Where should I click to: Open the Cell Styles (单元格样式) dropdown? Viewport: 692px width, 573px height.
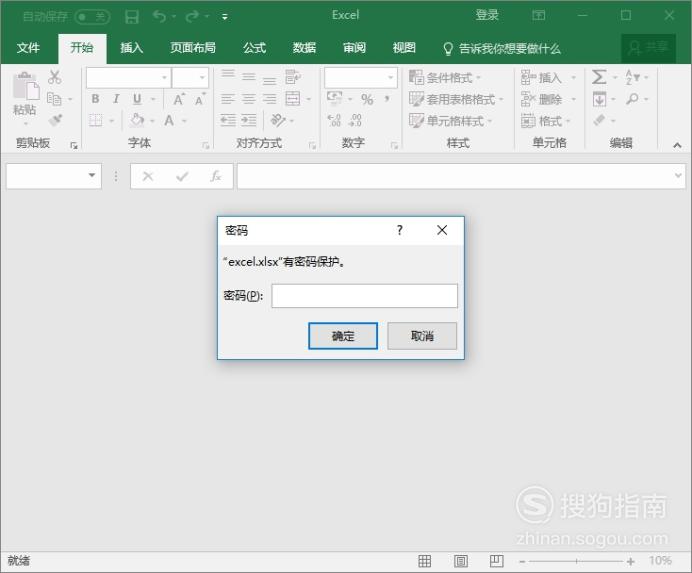(451, 121)
